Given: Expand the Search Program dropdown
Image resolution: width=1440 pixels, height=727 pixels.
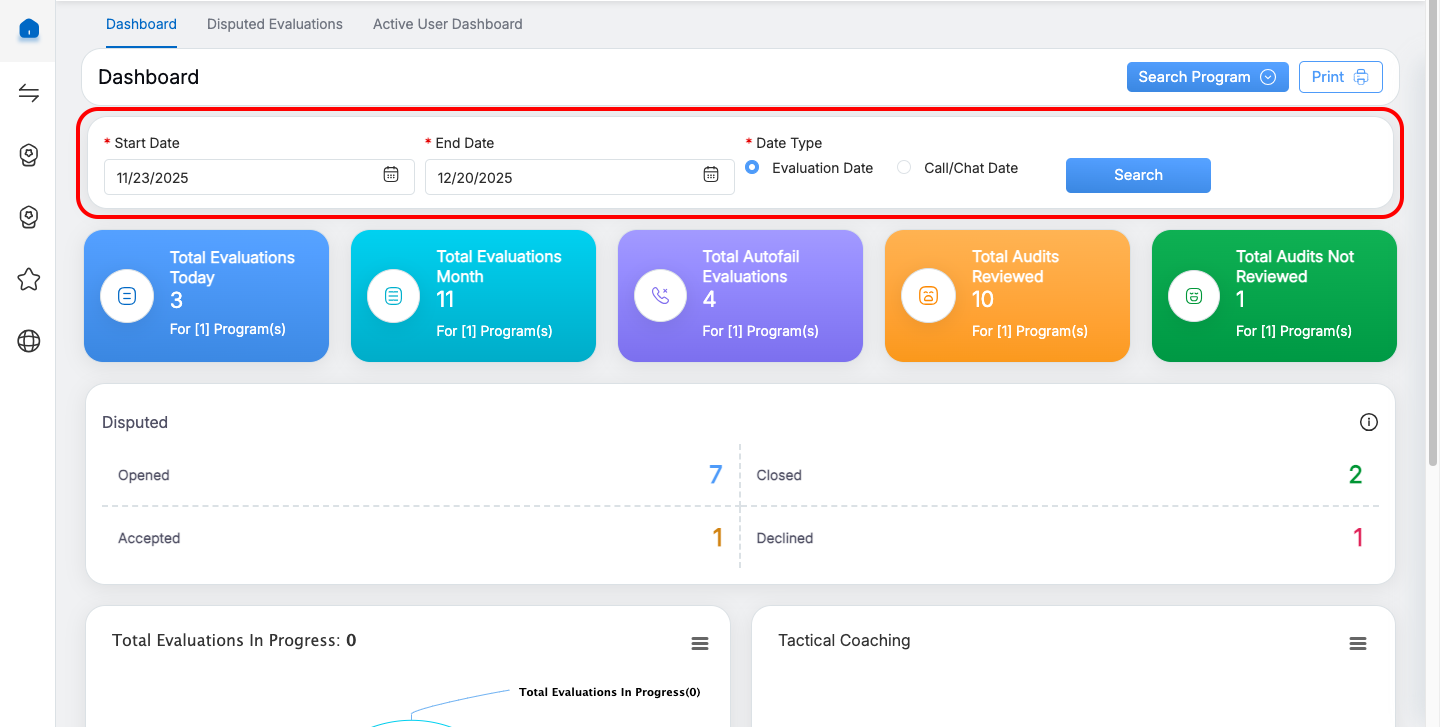Looking at the screenshot, I should pos(1207,77).
